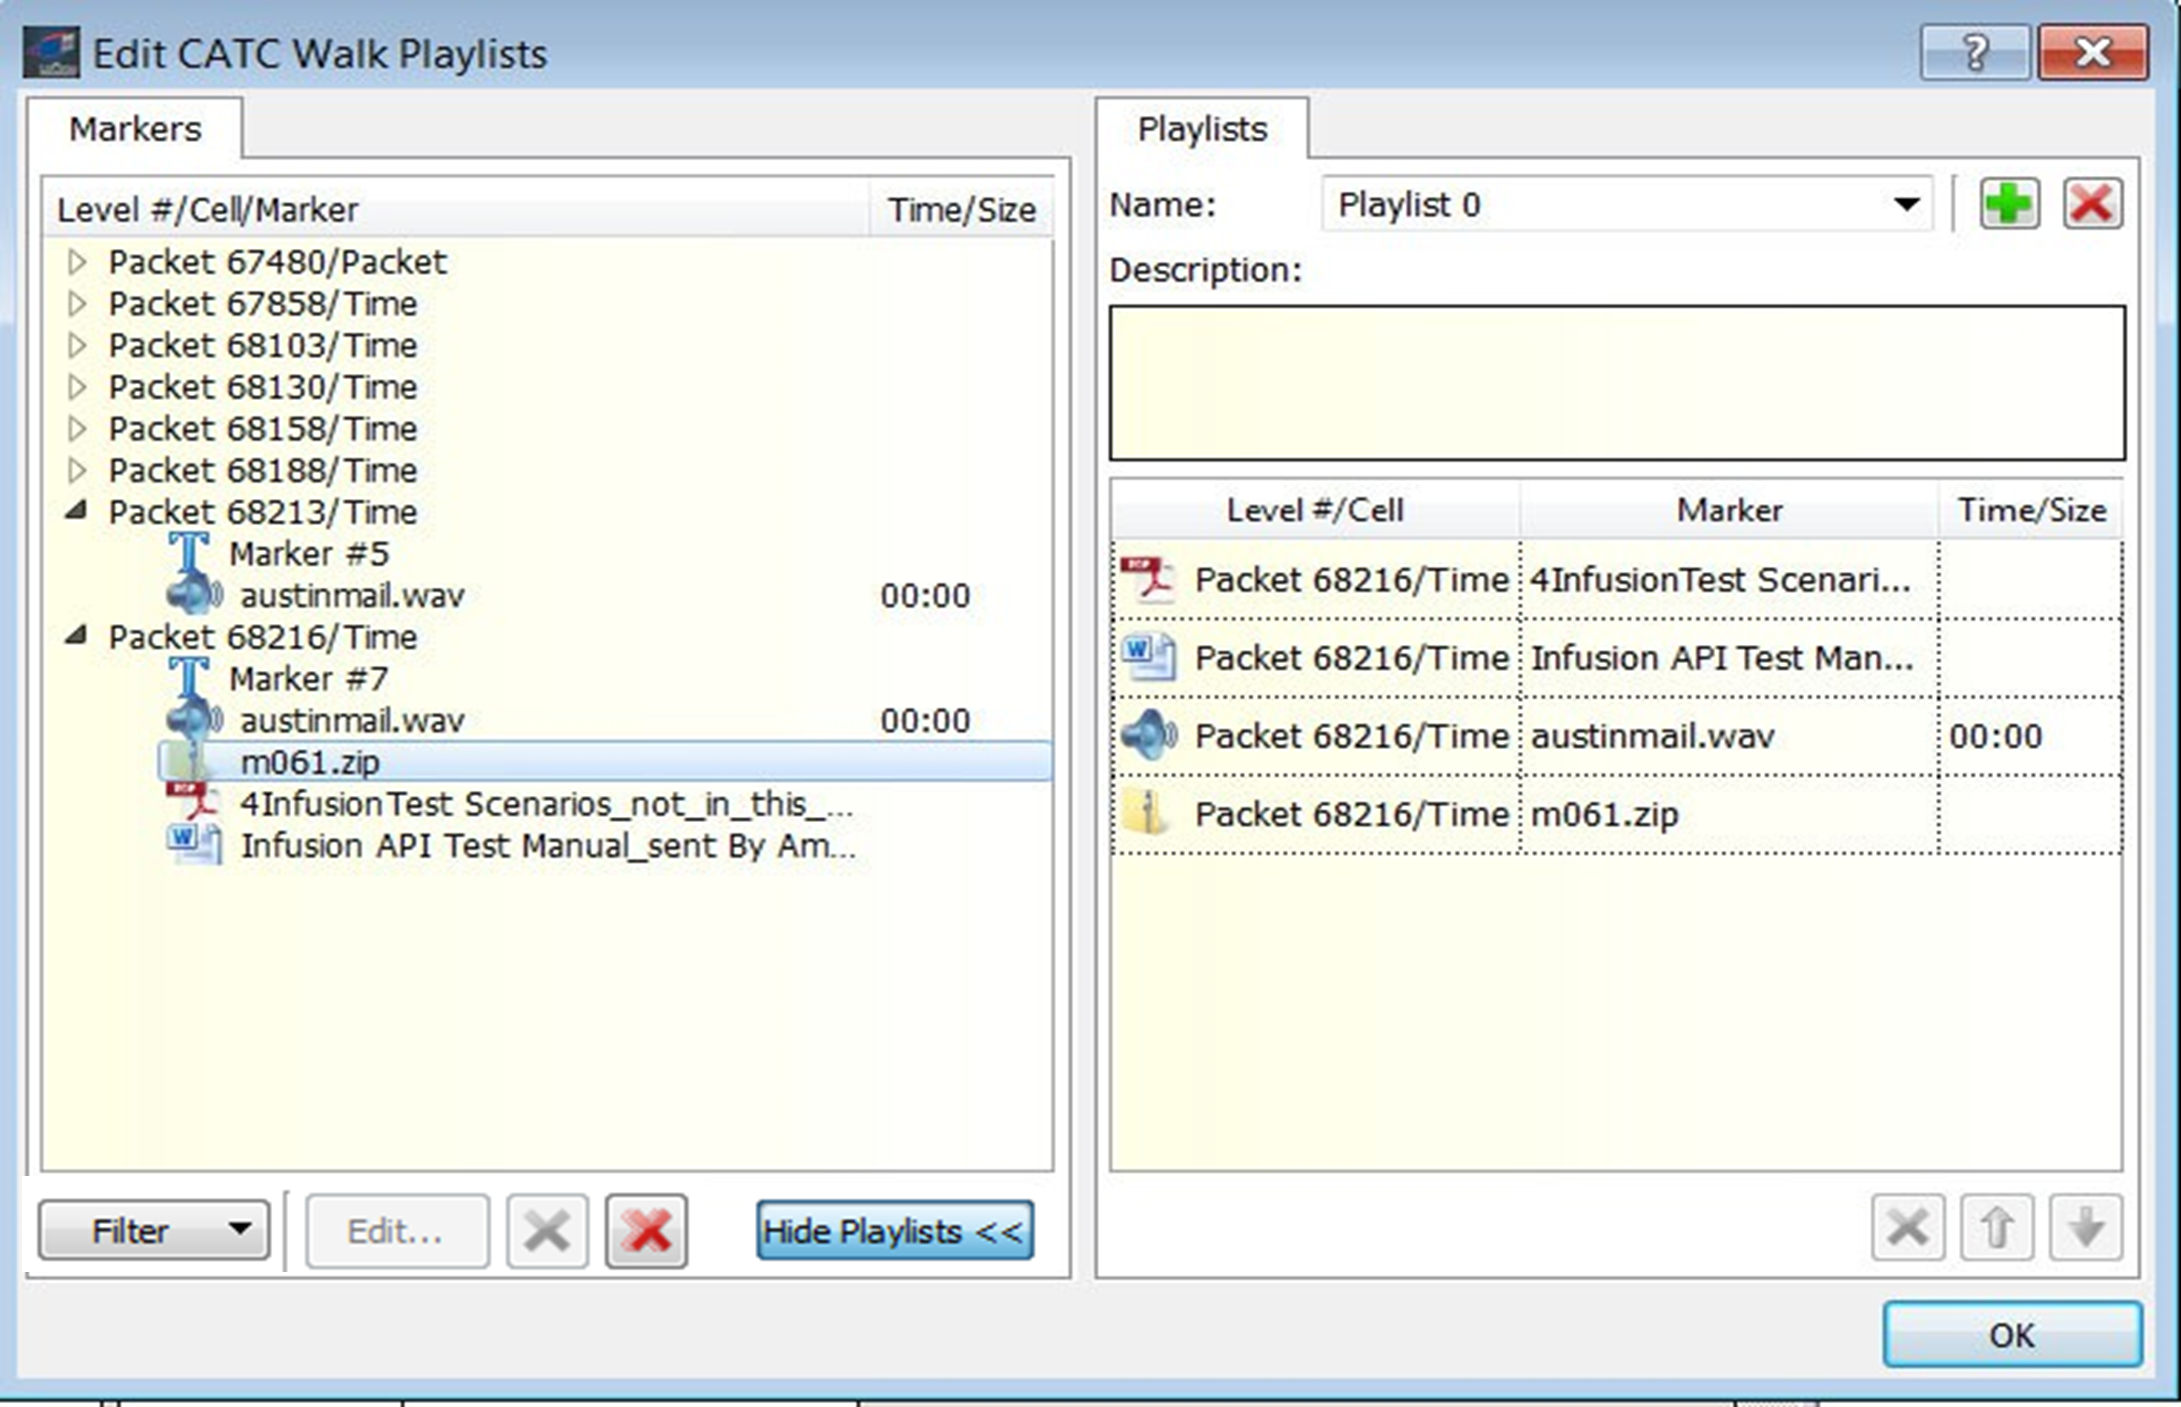Select austinmail.wav under Packet 68216/Time in tree
2181x1407 pixels.
coord(352,720)
